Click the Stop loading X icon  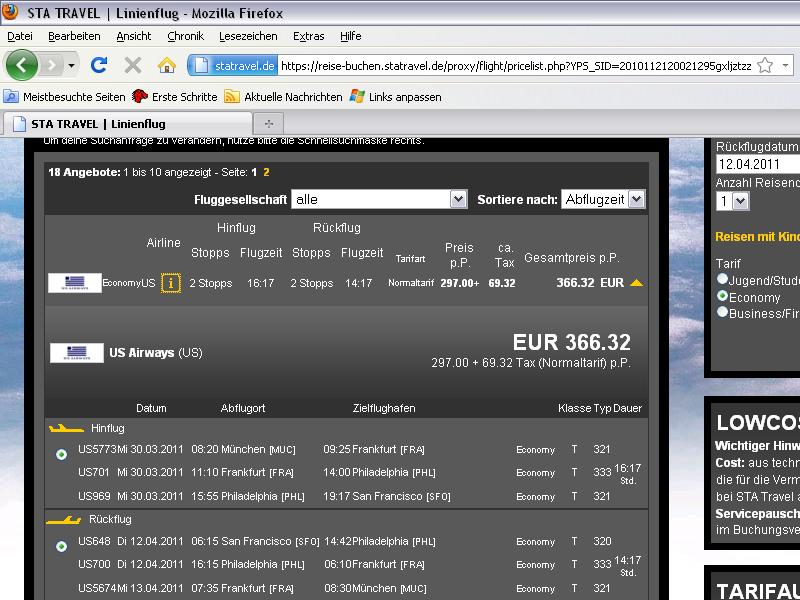[133, 65]
